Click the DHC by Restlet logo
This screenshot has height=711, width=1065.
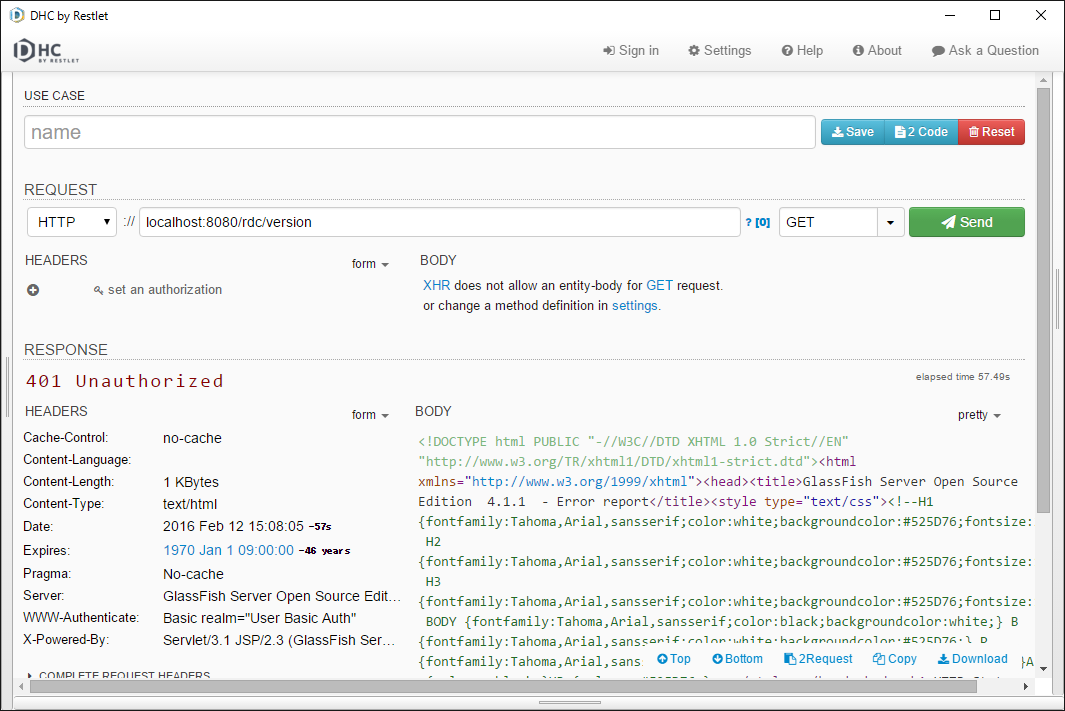click(x=46, y=51)
